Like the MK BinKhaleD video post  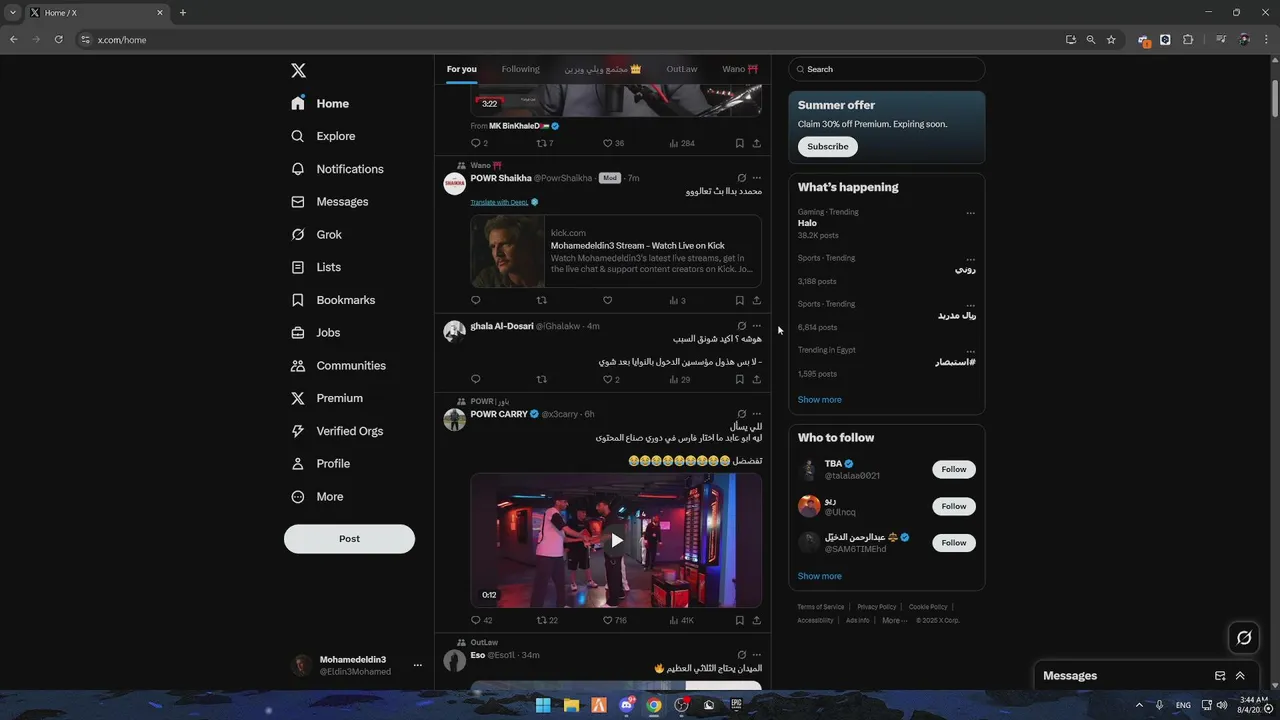[x=607, y=143]
